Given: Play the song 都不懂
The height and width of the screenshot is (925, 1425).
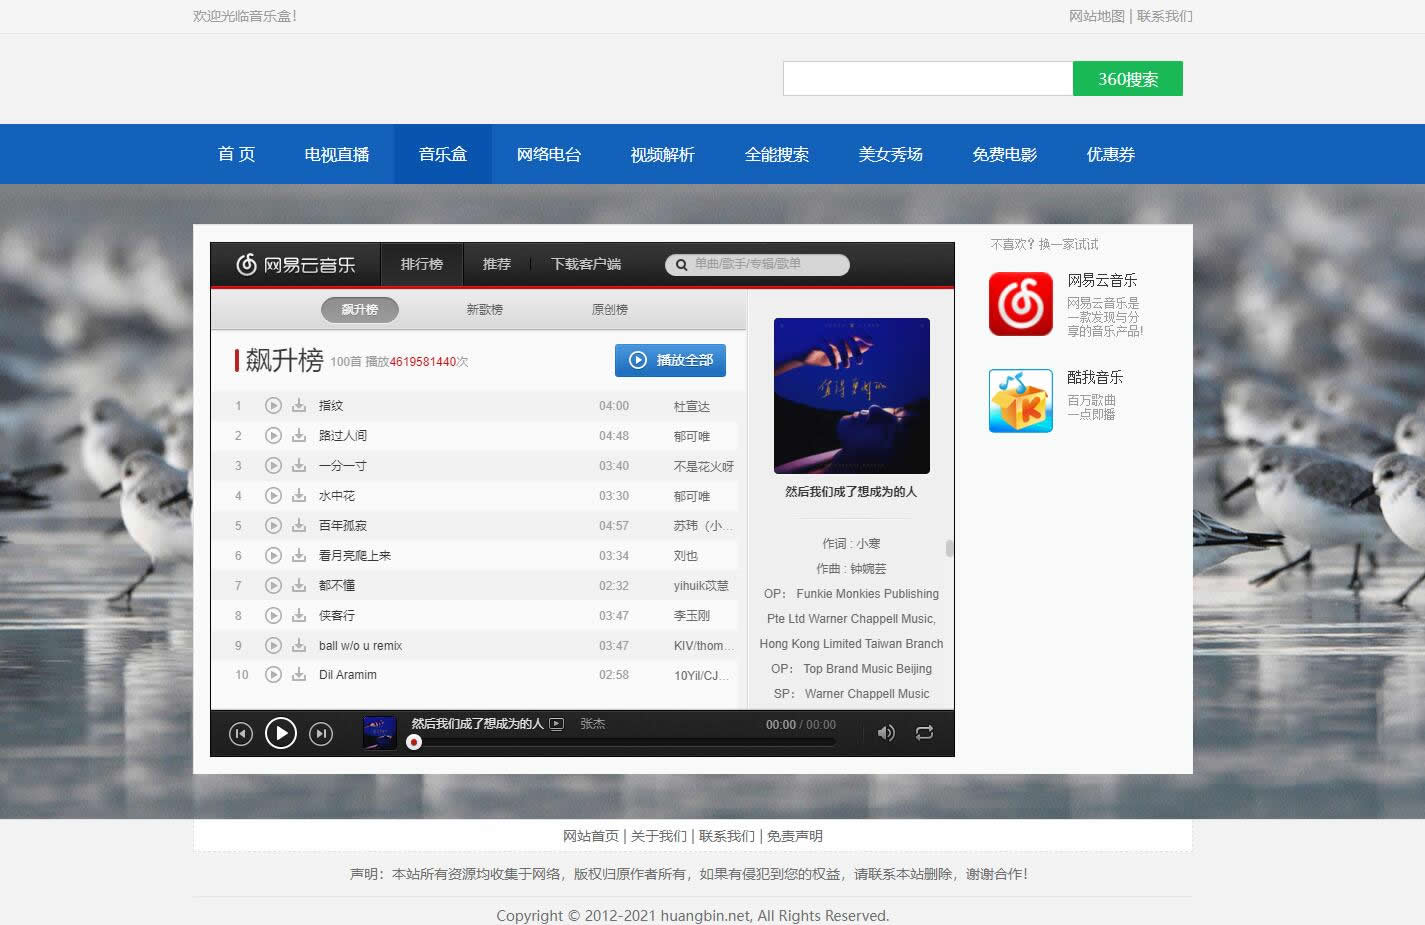Looking at the screenshot, I should (273, 586).
